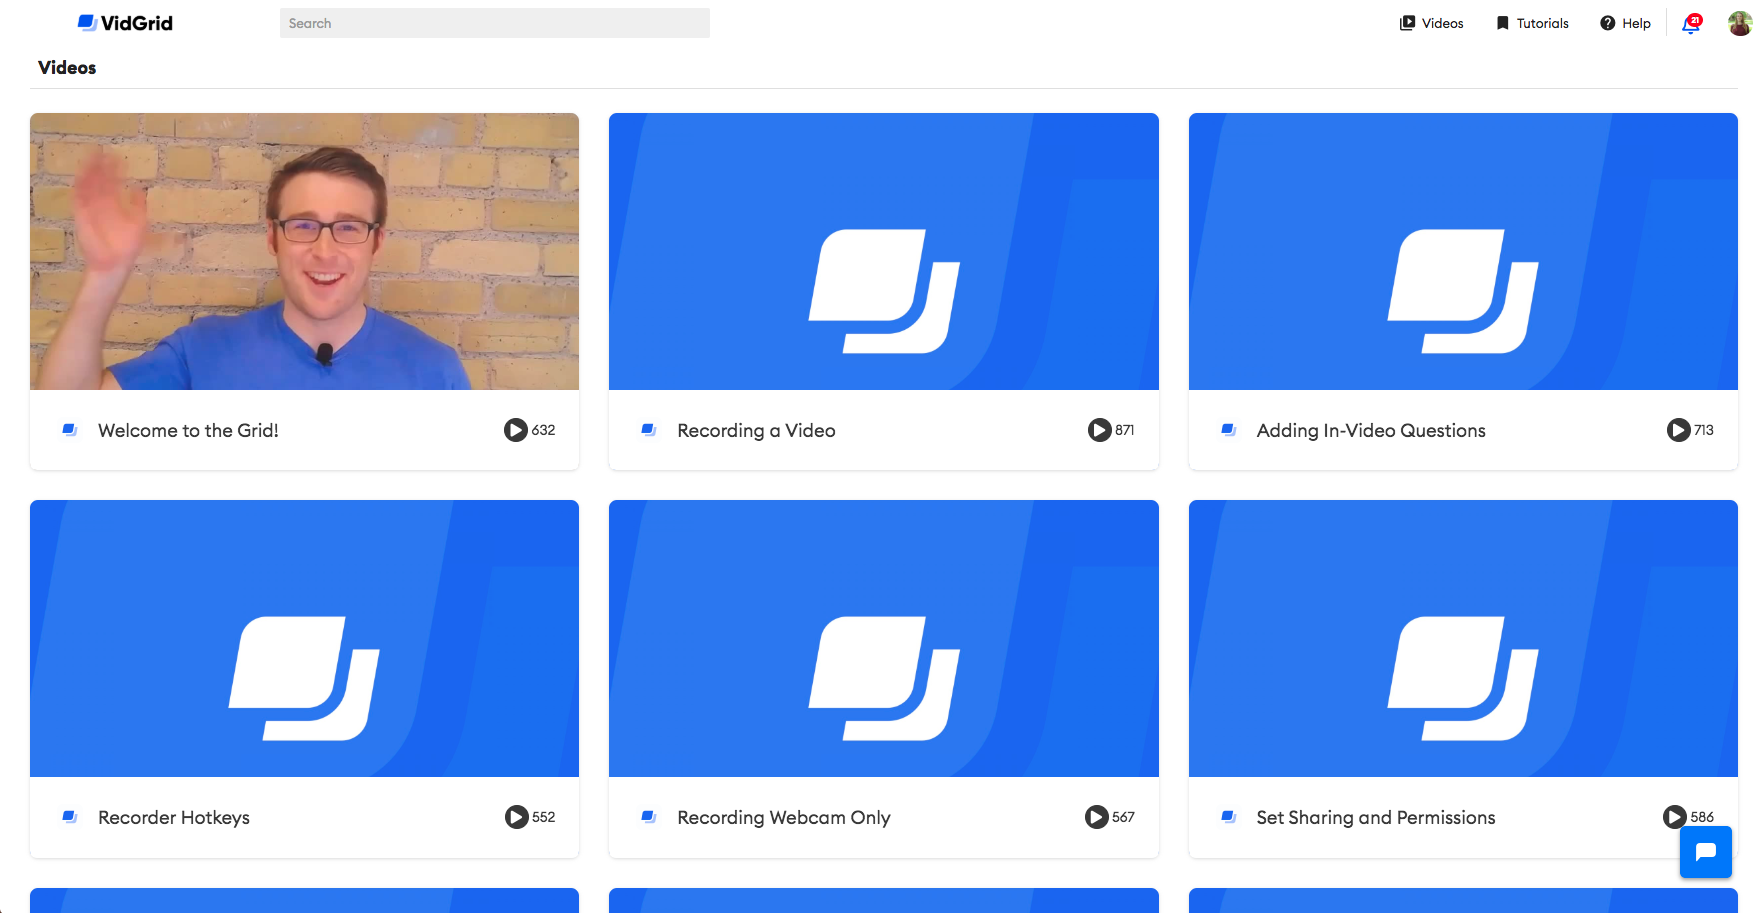Open Welcome to the Grid! video thumbnail
Image resolution: width=1762 pixels, height=913 pixels.
tap(304, 251)
